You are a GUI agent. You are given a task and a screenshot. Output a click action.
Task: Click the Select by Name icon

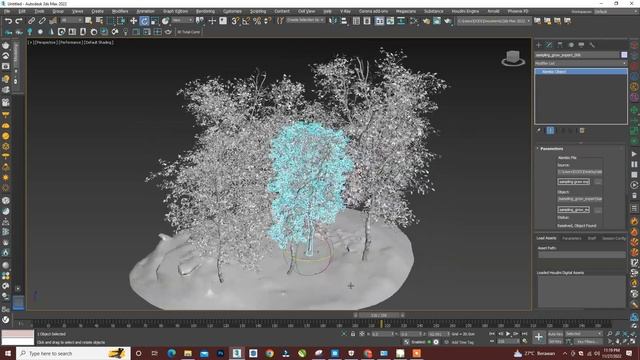tap(99, 20)
